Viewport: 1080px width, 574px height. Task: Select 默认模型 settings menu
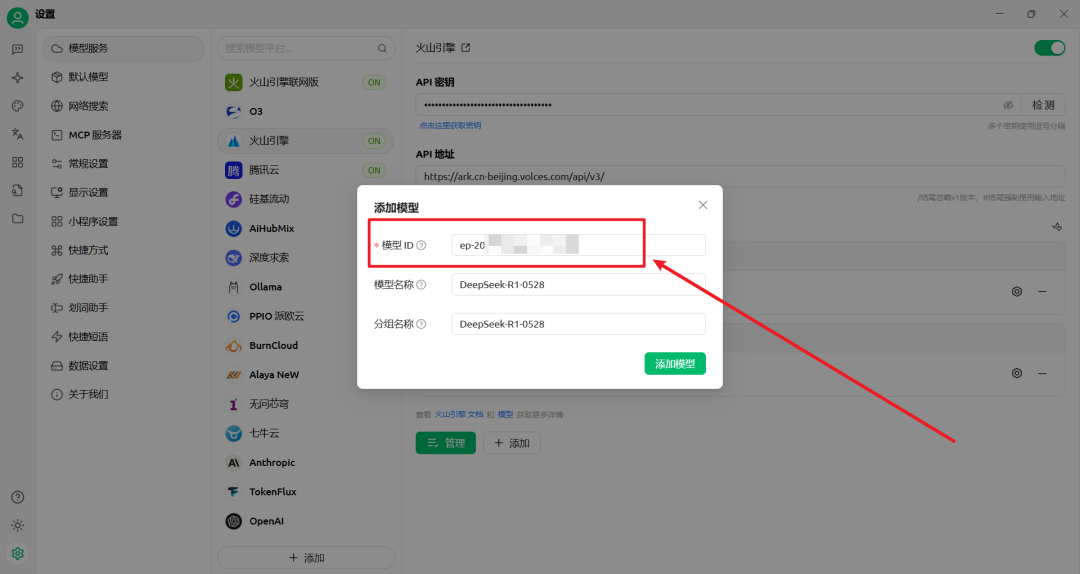click(123, 77)
